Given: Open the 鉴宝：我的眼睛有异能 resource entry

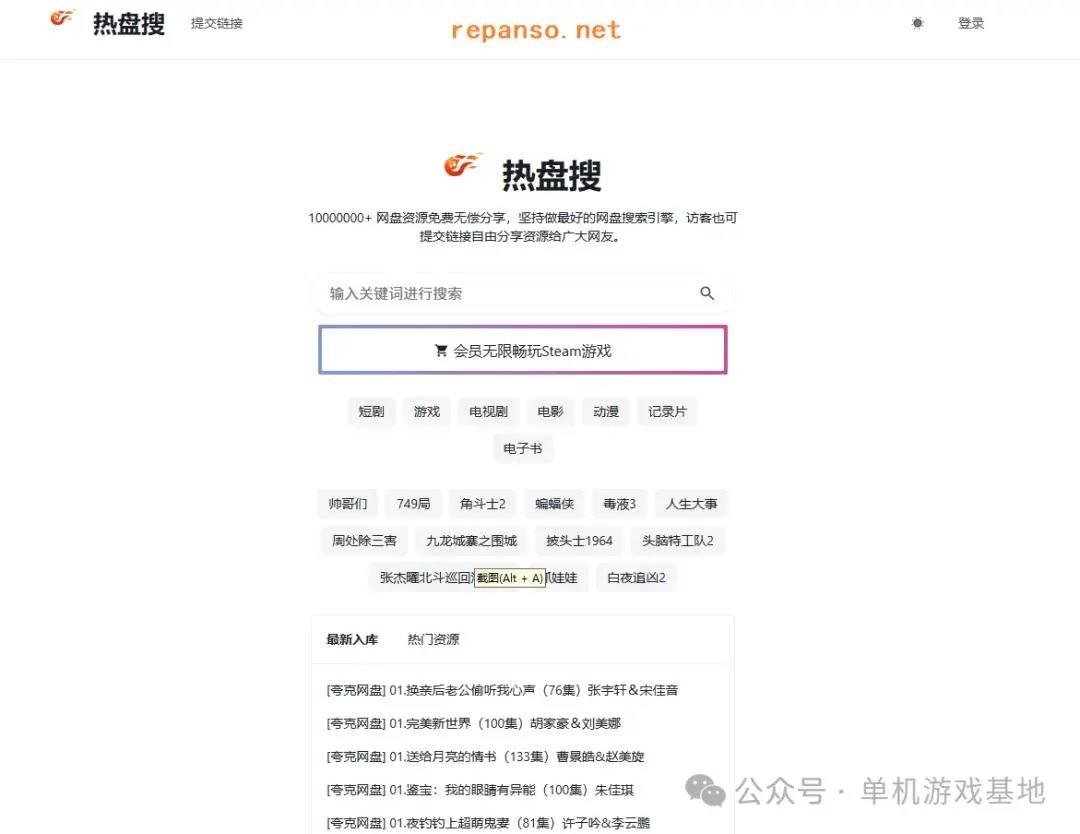Looking at the screenshot, I should (x=480, y=790).
